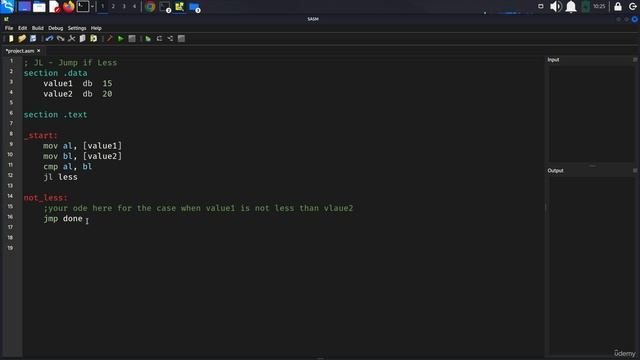This screenshot has height=360, width=640.
Task: Start debugging with the green bug icon
Action: coord(148,38)
